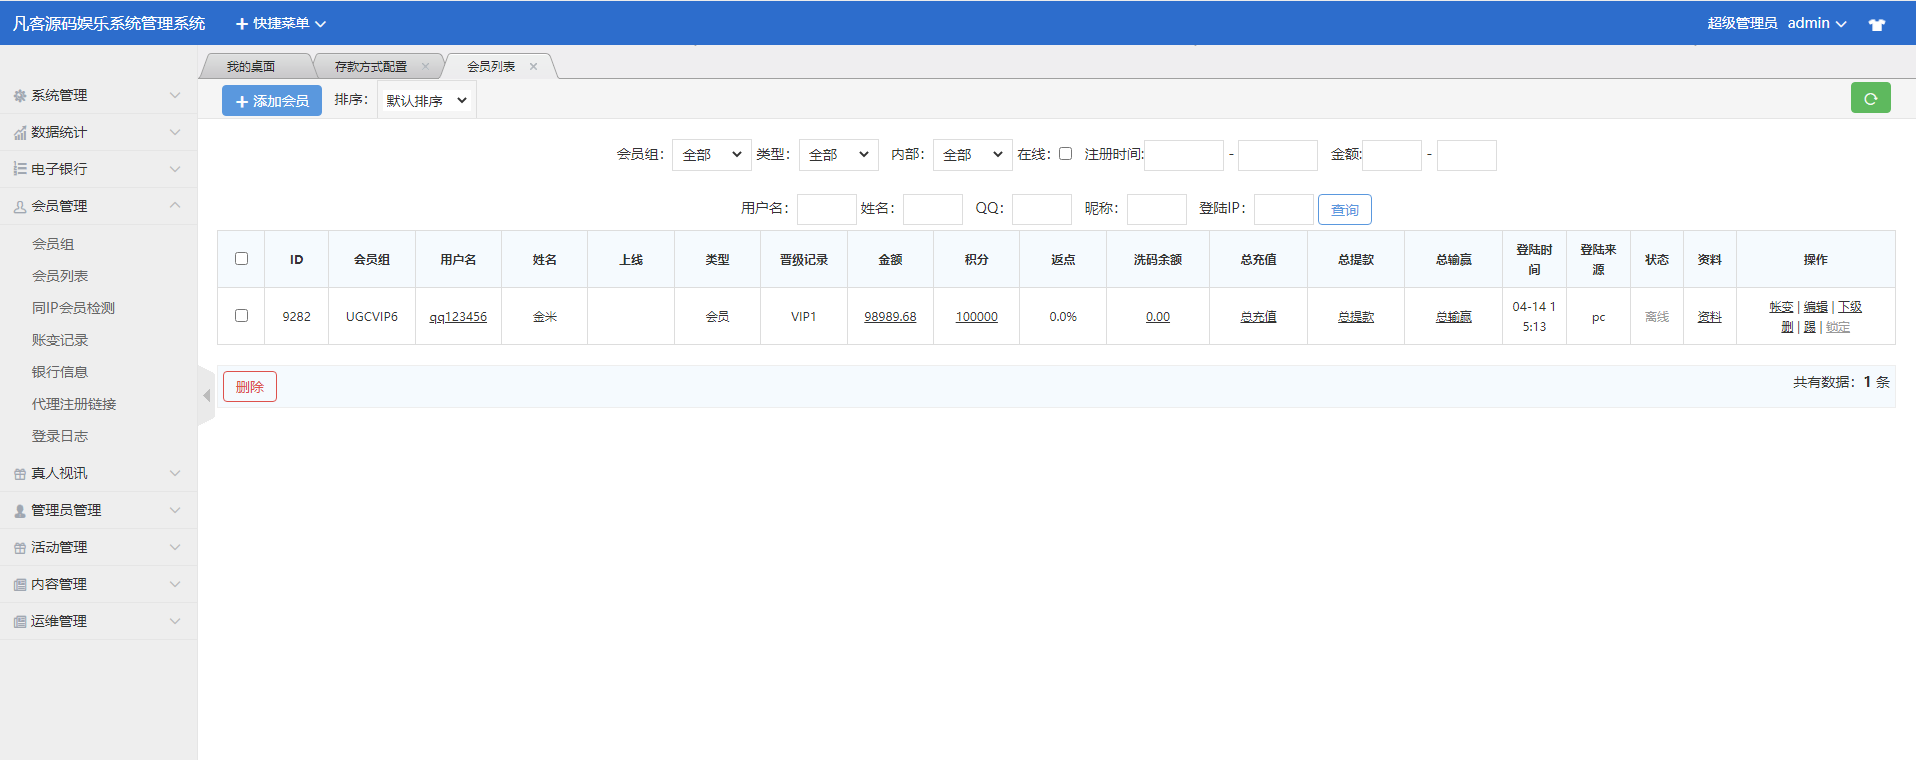Toggle the 在线 checkbox filter
This screenshot has height=760, width=1916.
click(x=1065, y=154)
